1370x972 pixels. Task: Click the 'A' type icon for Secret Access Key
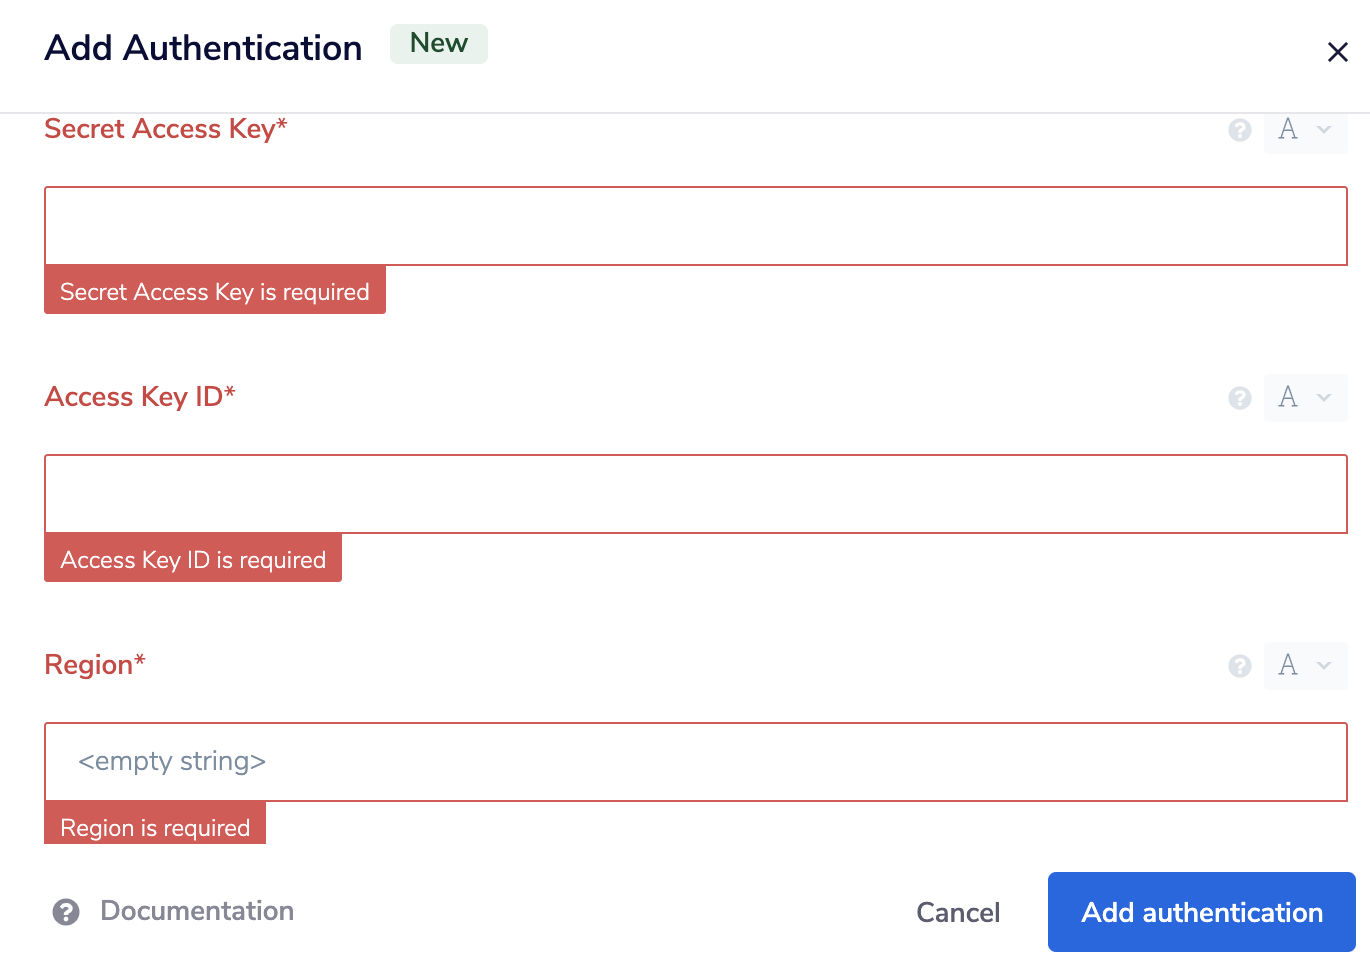click(1289, 130)
